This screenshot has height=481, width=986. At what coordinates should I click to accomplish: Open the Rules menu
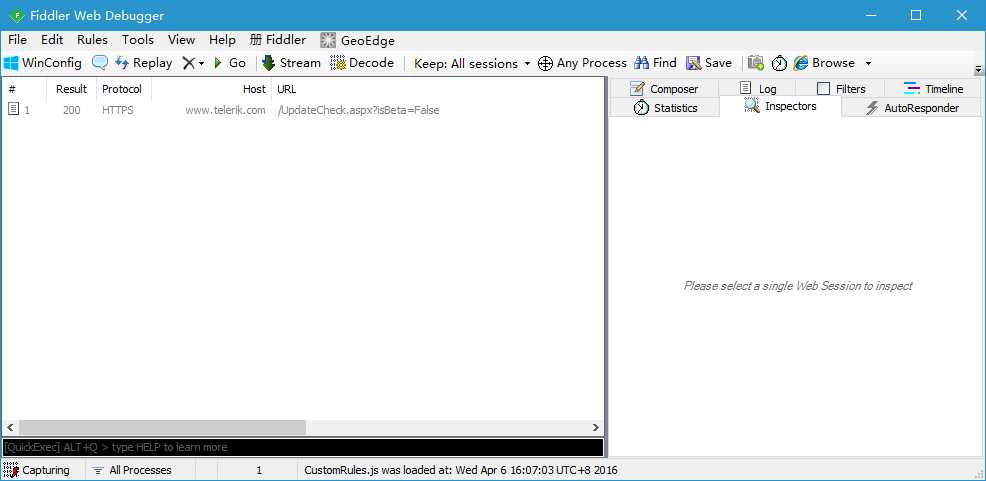[92, 40]
